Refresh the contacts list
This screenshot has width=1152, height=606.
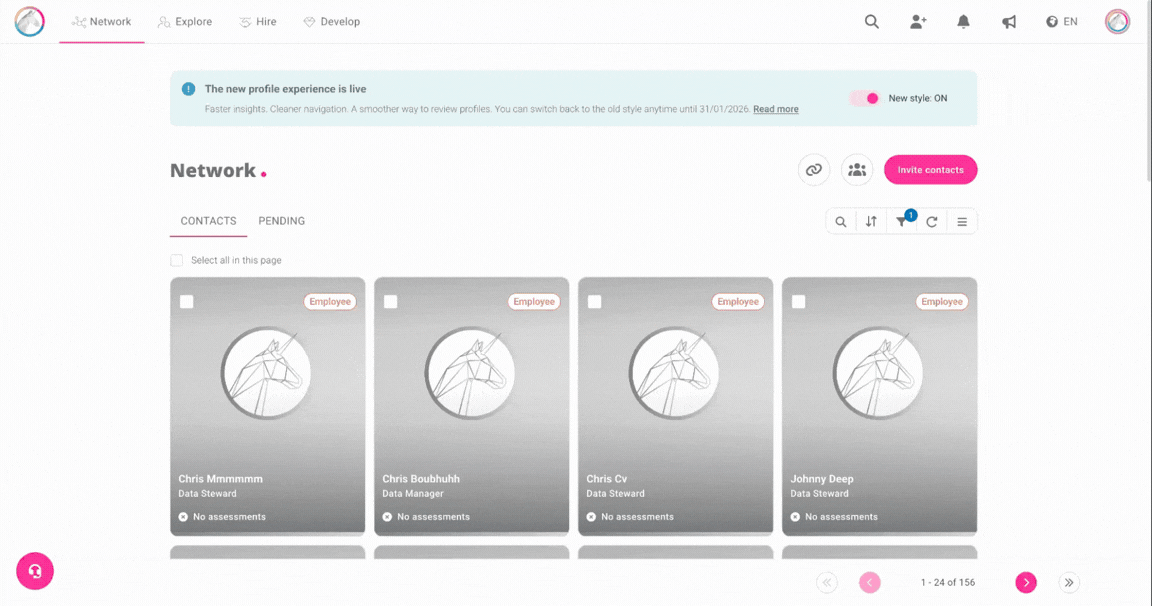point(931,222)
